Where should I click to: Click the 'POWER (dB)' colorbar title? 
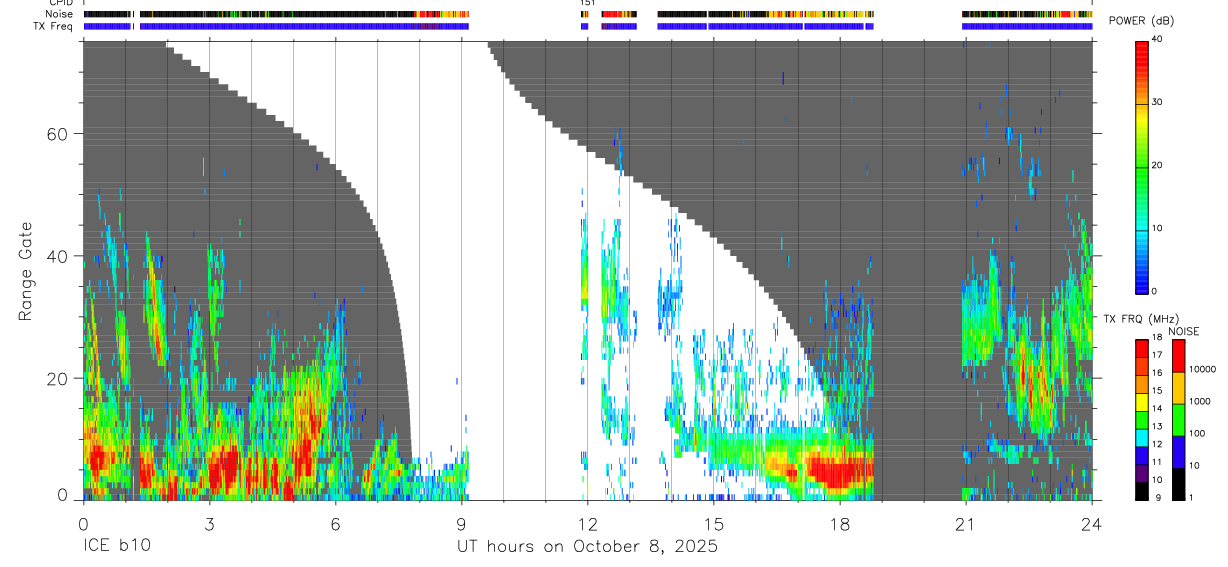[x=1141, y=21]
